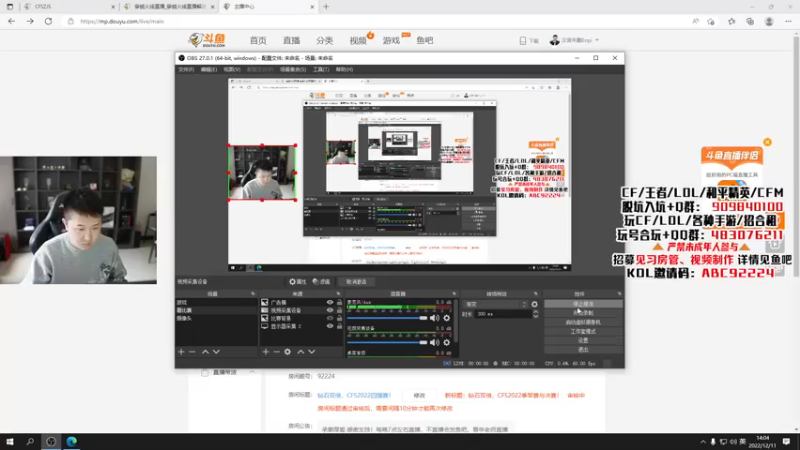Click the audio mixer vertical scrollbar
This screenshot has width=800, height=450.
pos(455,321)
